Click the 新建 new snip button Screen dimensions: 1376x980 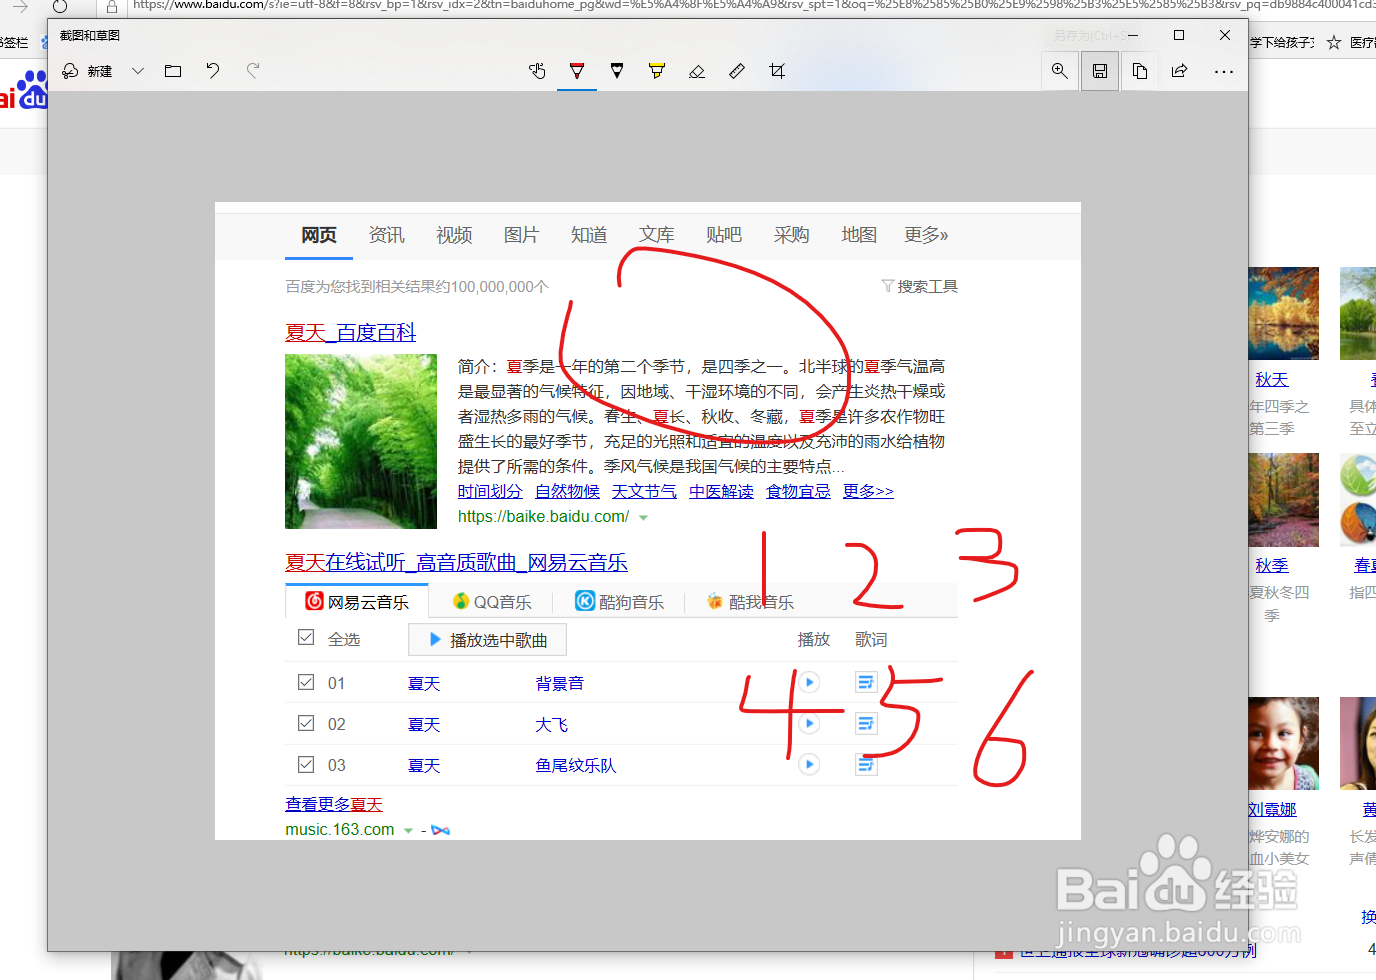tap(87, 71)
